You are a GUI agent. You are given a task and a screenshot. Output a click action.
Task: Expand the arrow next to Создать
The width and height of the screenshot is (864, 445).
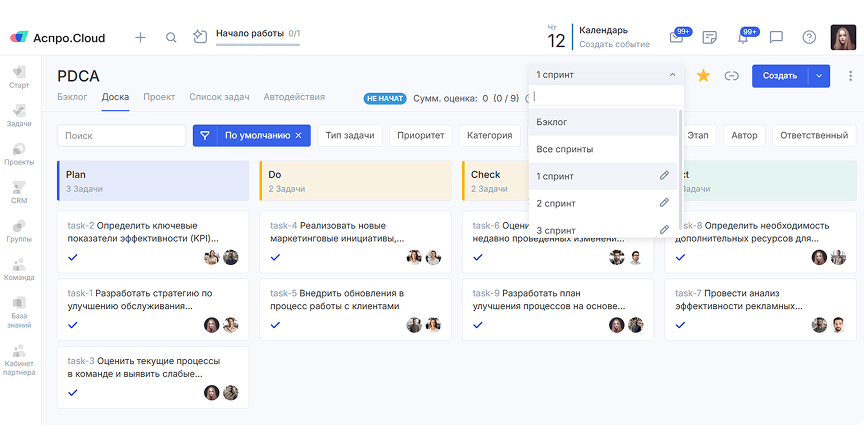(x=819, y=76)
